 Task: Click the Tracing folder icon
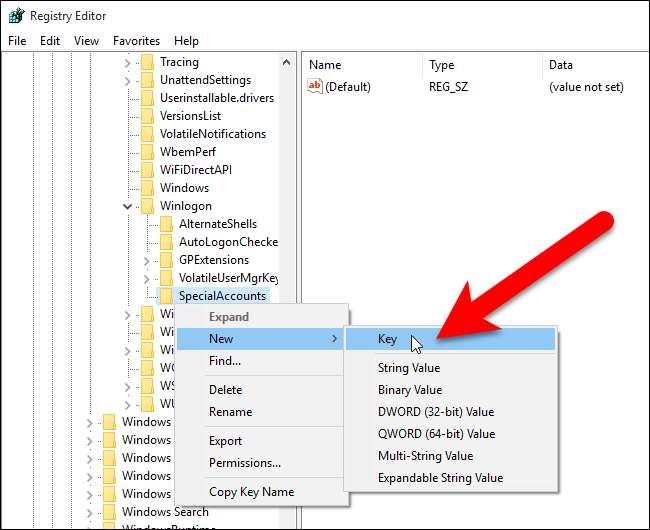[x=148, y=63]
